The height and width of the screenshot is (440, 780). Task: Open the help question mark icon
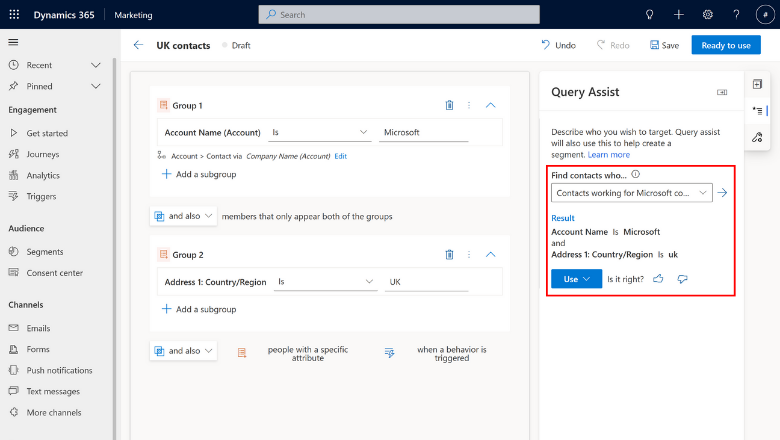(x=736, y=15)
